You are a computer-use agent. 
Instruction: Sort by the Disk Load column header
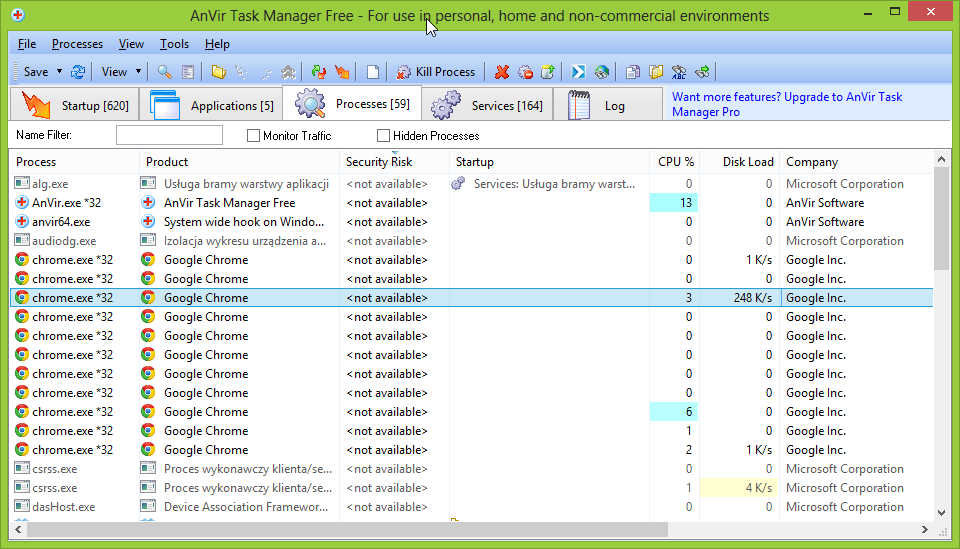click(740, 162)
